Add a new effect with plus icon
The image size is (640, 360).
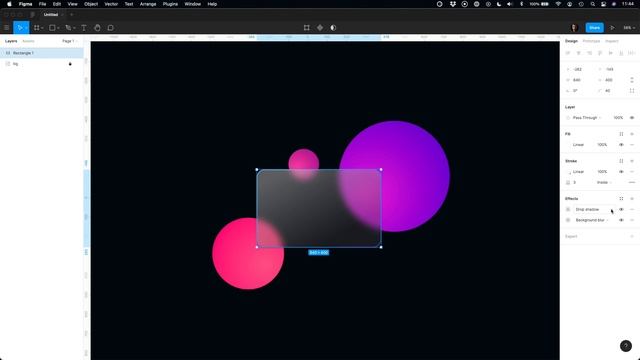tap(632, 198)
